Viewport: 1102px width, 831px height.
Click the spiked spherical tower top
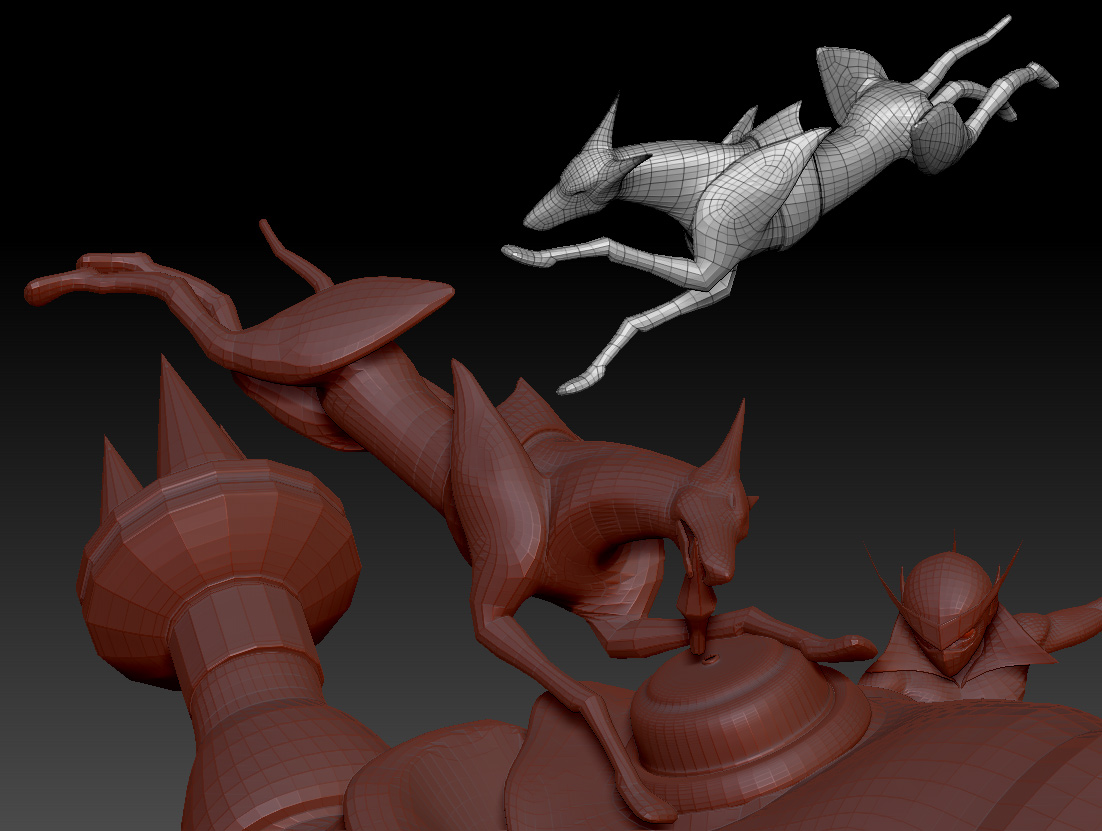point(218,562)
